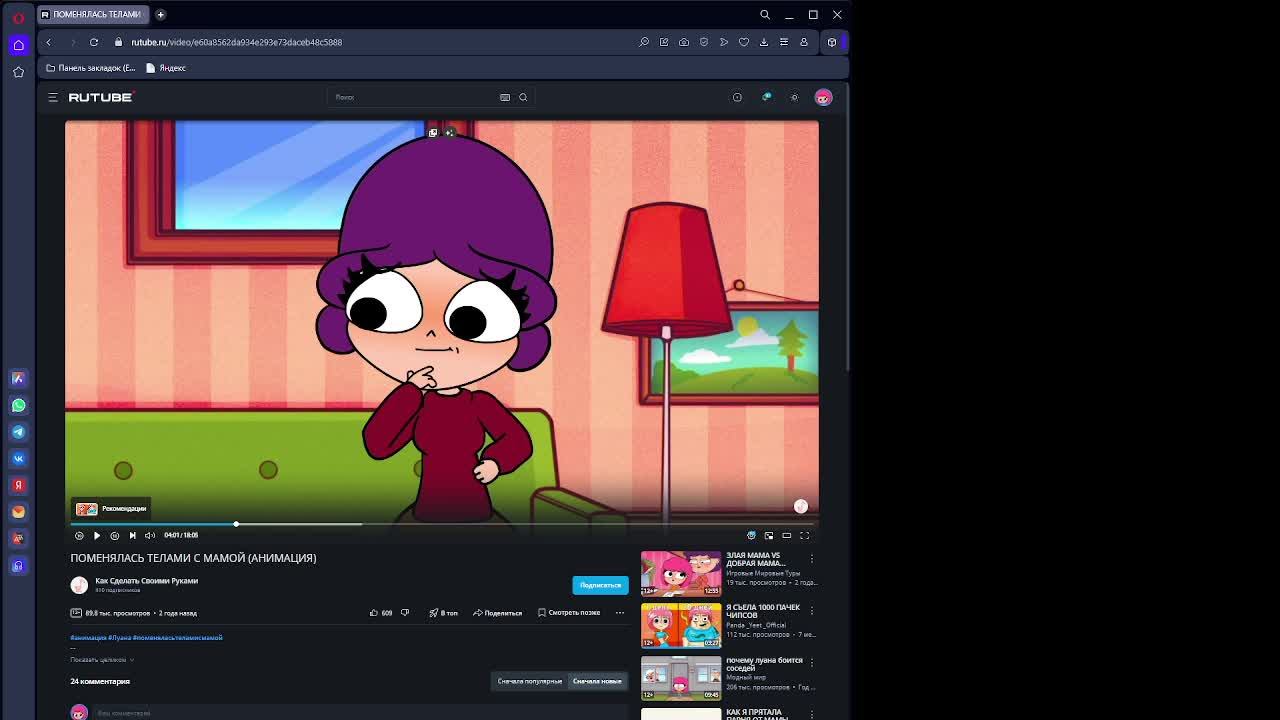
Task: Open the browser downloads panel
Action: (x=764, y=42)
